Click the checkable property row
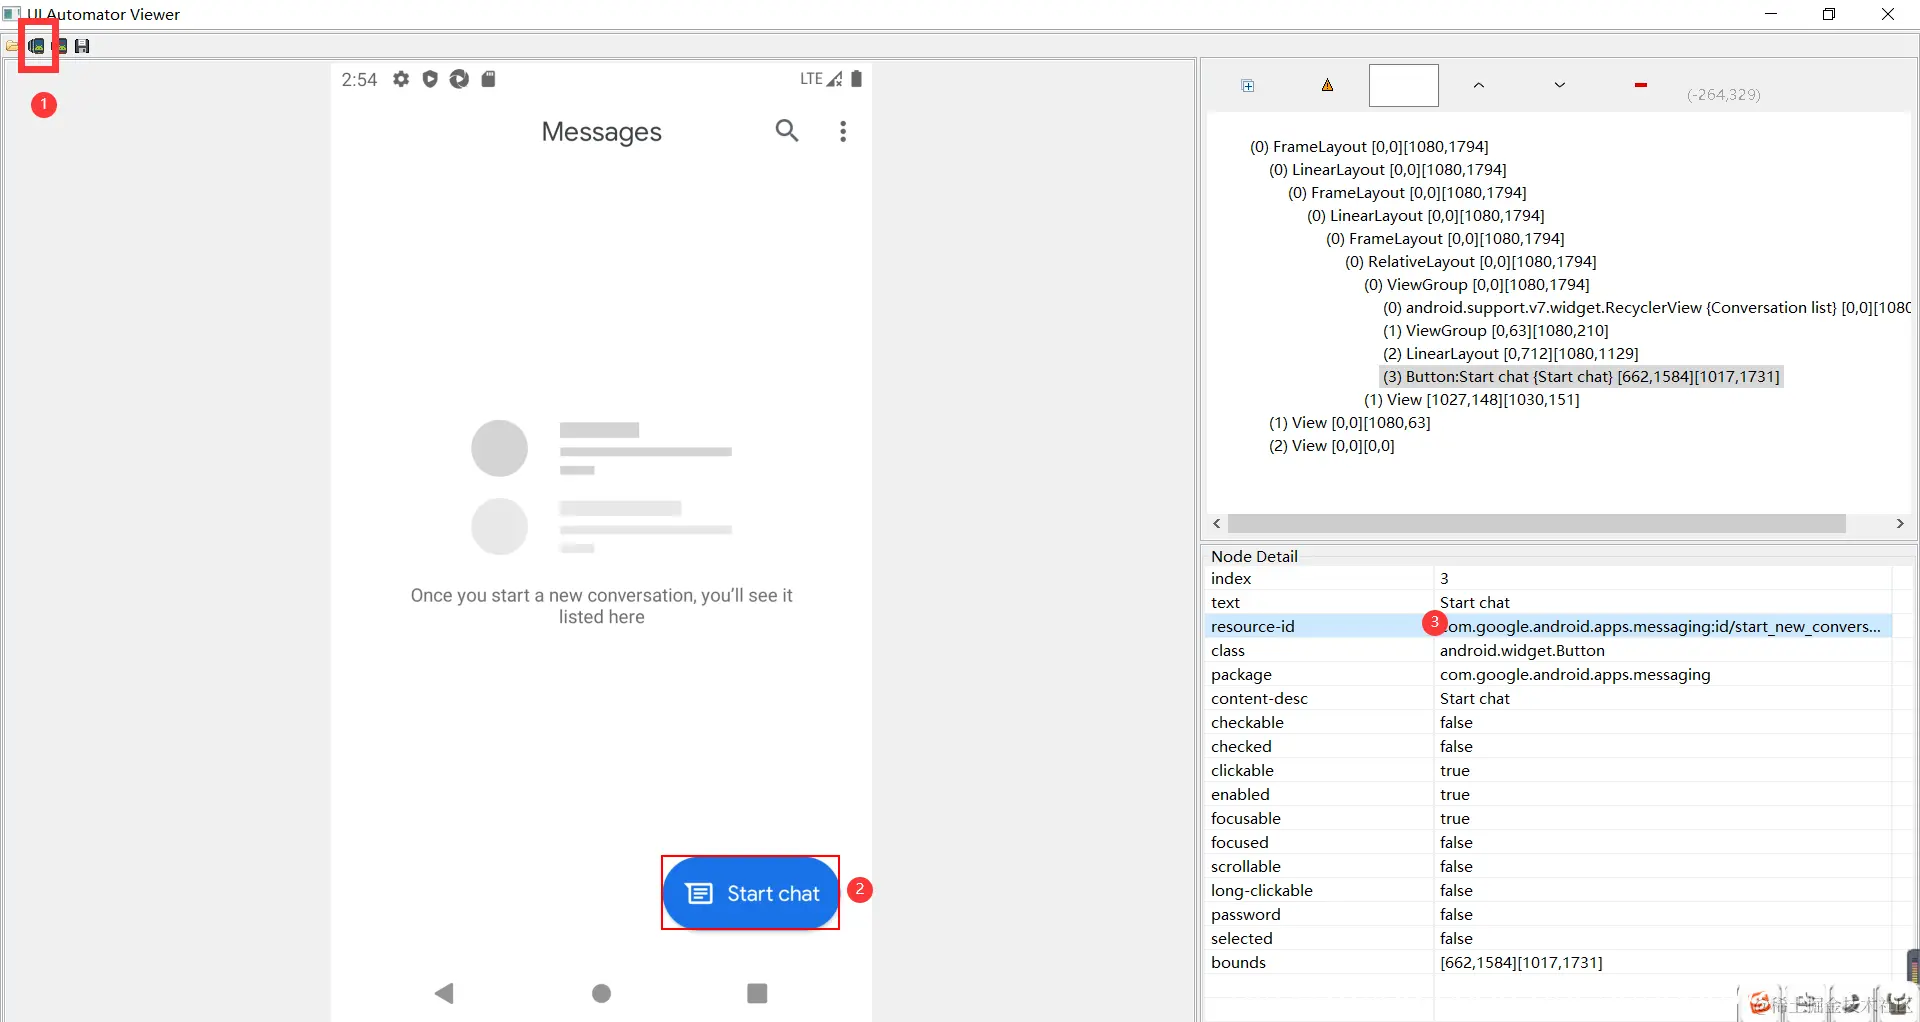This screenshot has height=1022, width=1920. pos(1547,723)
